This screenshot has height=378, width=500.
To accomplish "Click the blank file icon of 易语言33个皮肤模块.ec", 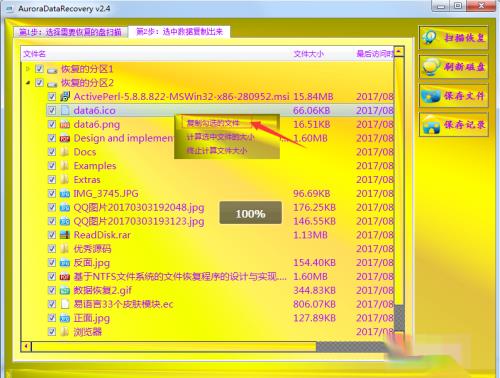I will click(x=65, y=304).
